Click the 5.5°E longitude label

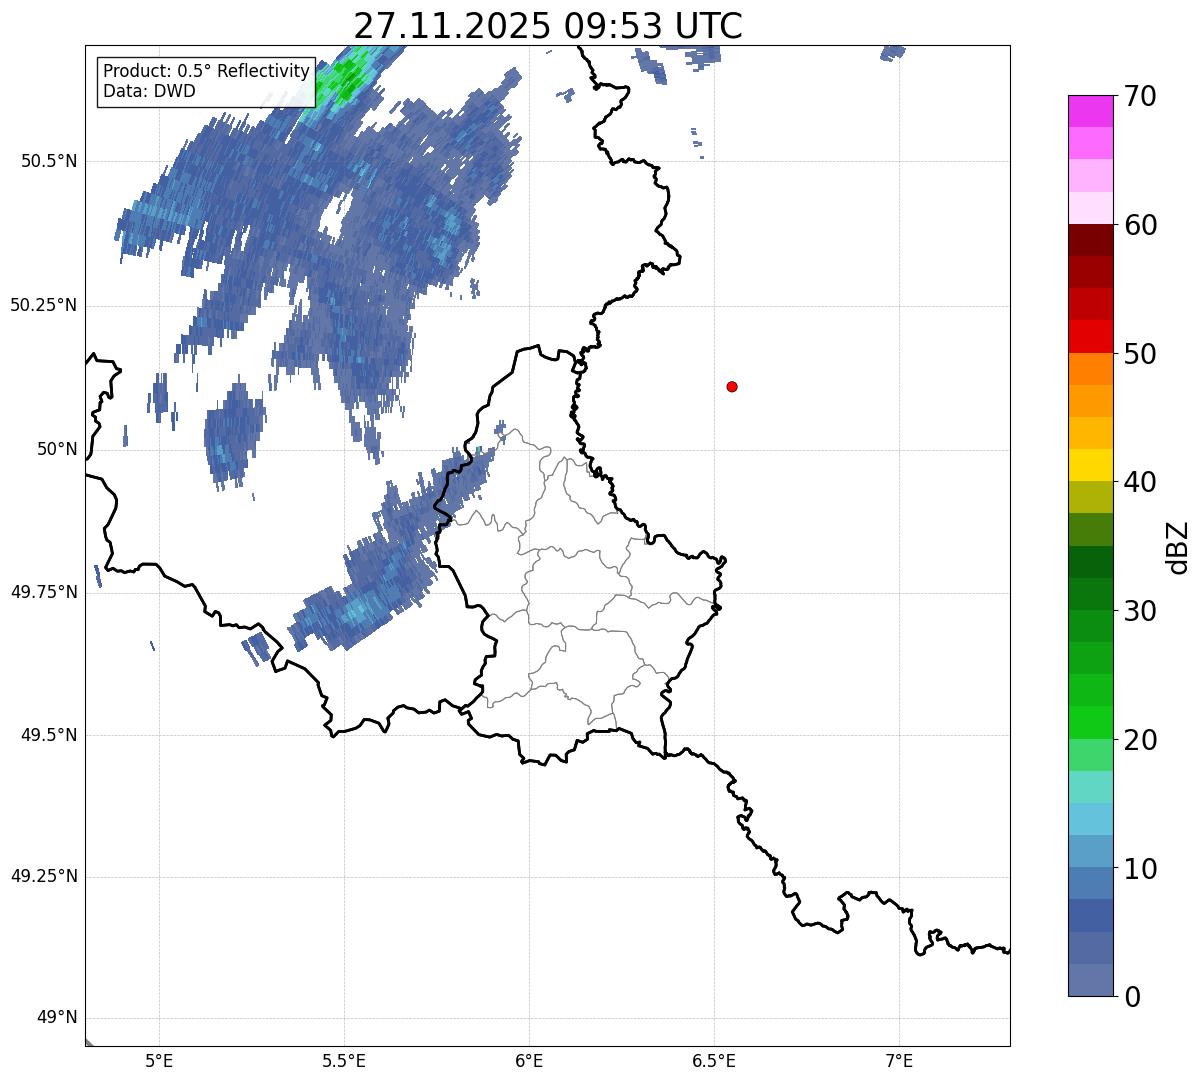[x=344, y=1061]
